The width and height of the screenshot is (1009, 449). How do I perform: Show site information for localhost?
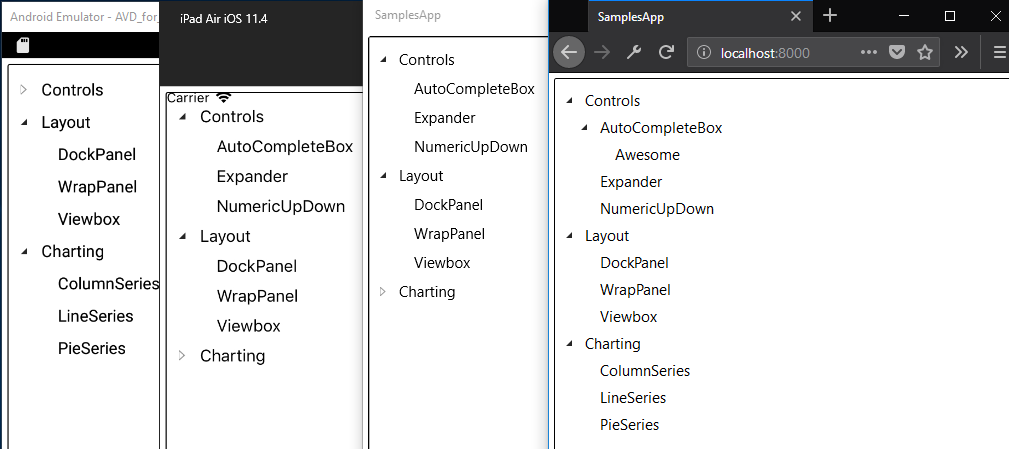(x=704, y=52)
